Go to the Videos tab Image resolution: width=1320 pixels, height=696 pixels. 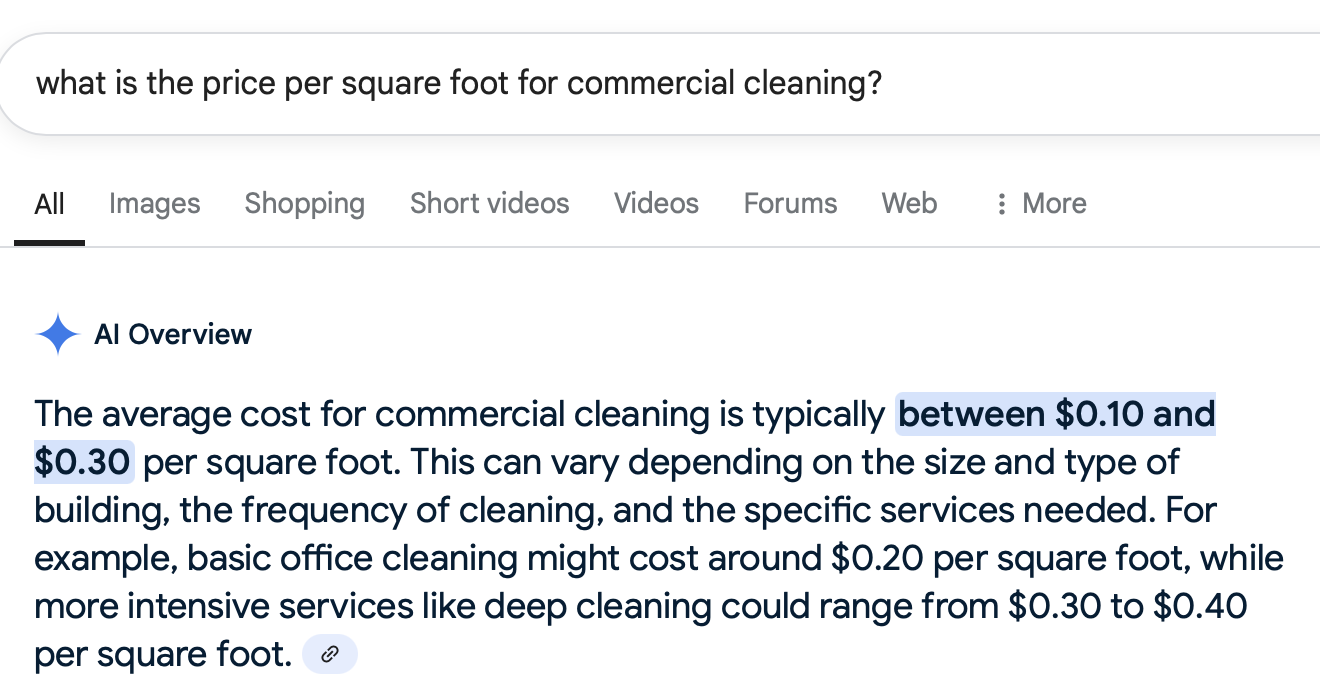click(656, 204)
